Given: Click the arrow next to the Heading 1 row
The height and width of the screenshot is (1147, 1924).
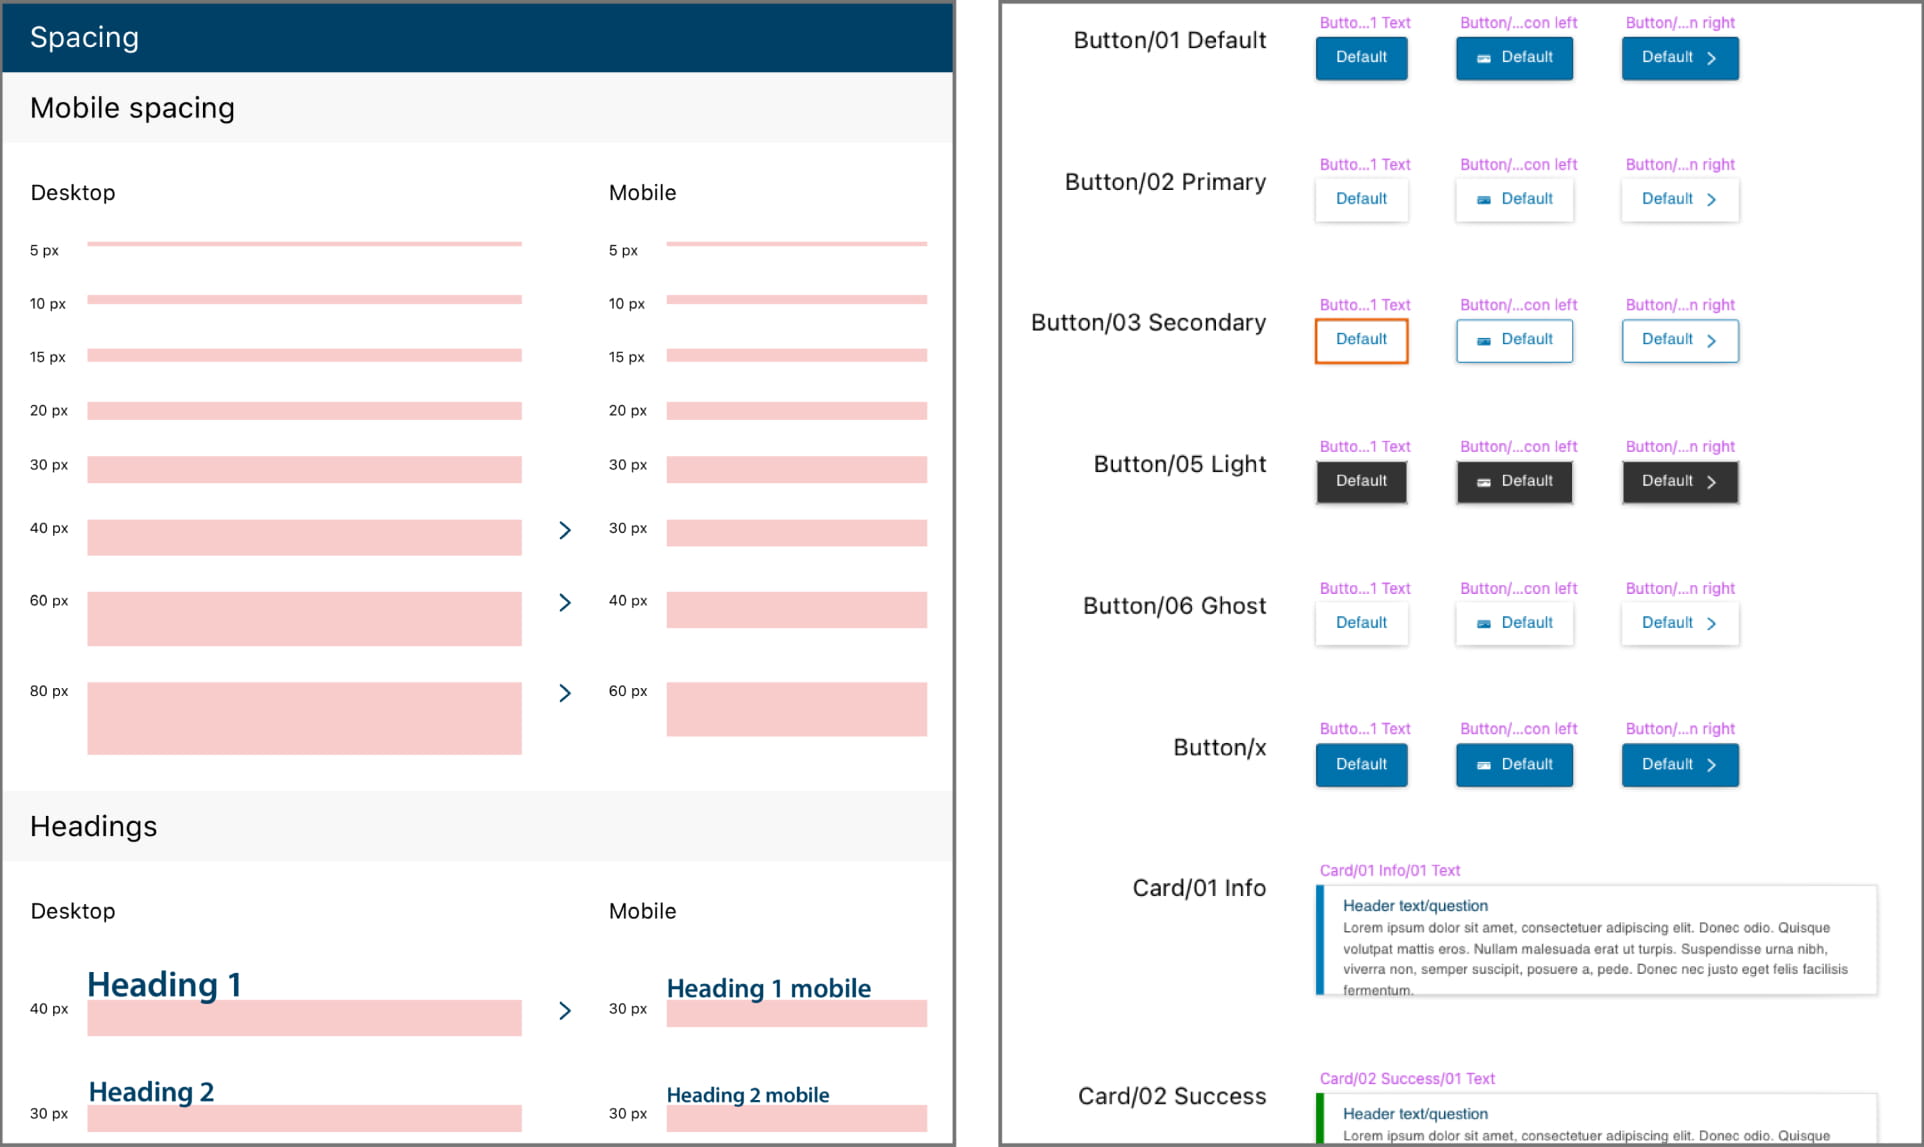Looking at the screenshot, I should point(565,1010).
